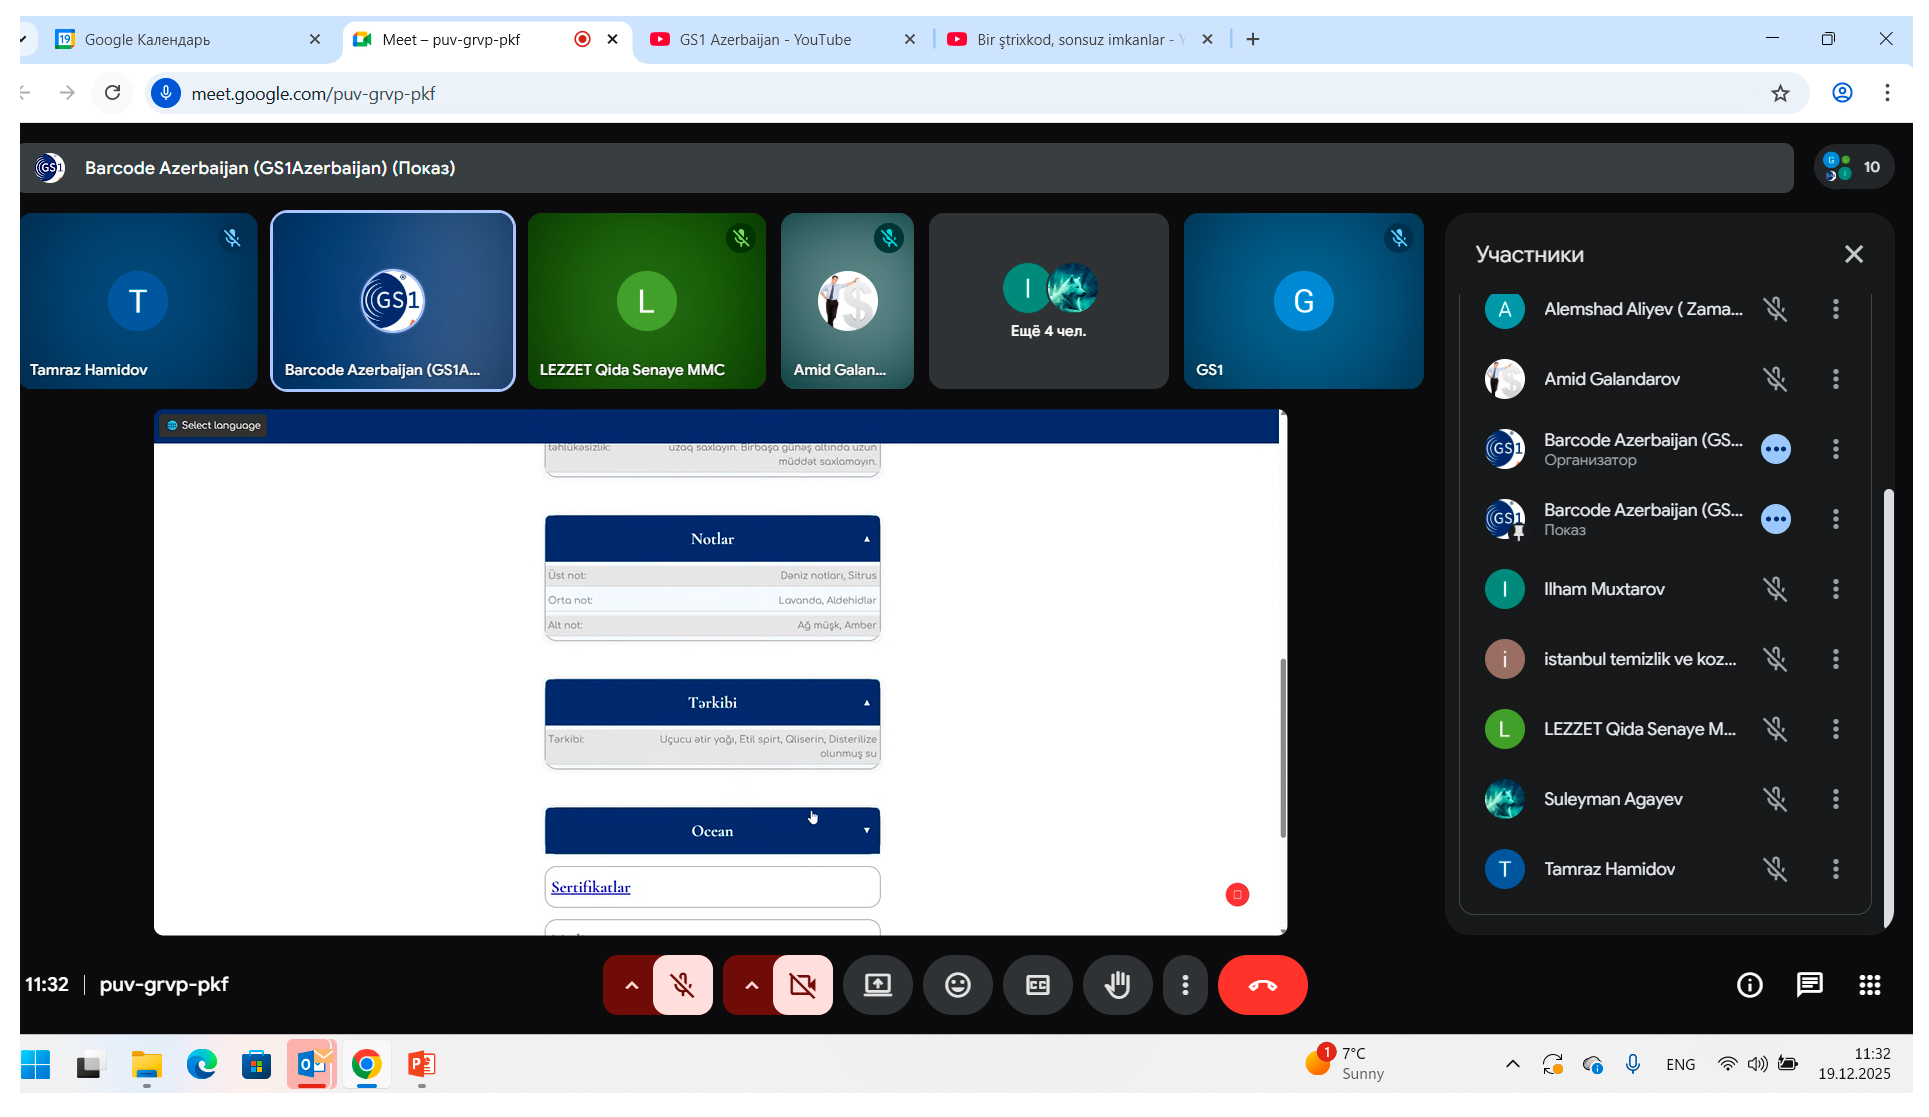Expand audio settings arrow beside microphone

coord(631,985)
